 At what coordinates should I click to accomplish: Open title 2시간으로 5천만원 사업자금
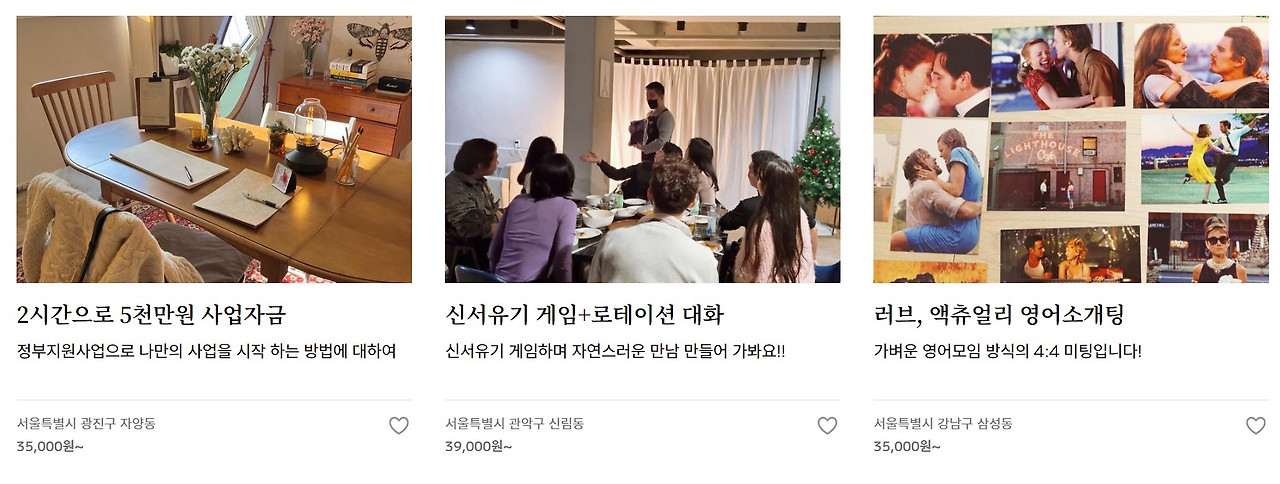click(152, 315)
